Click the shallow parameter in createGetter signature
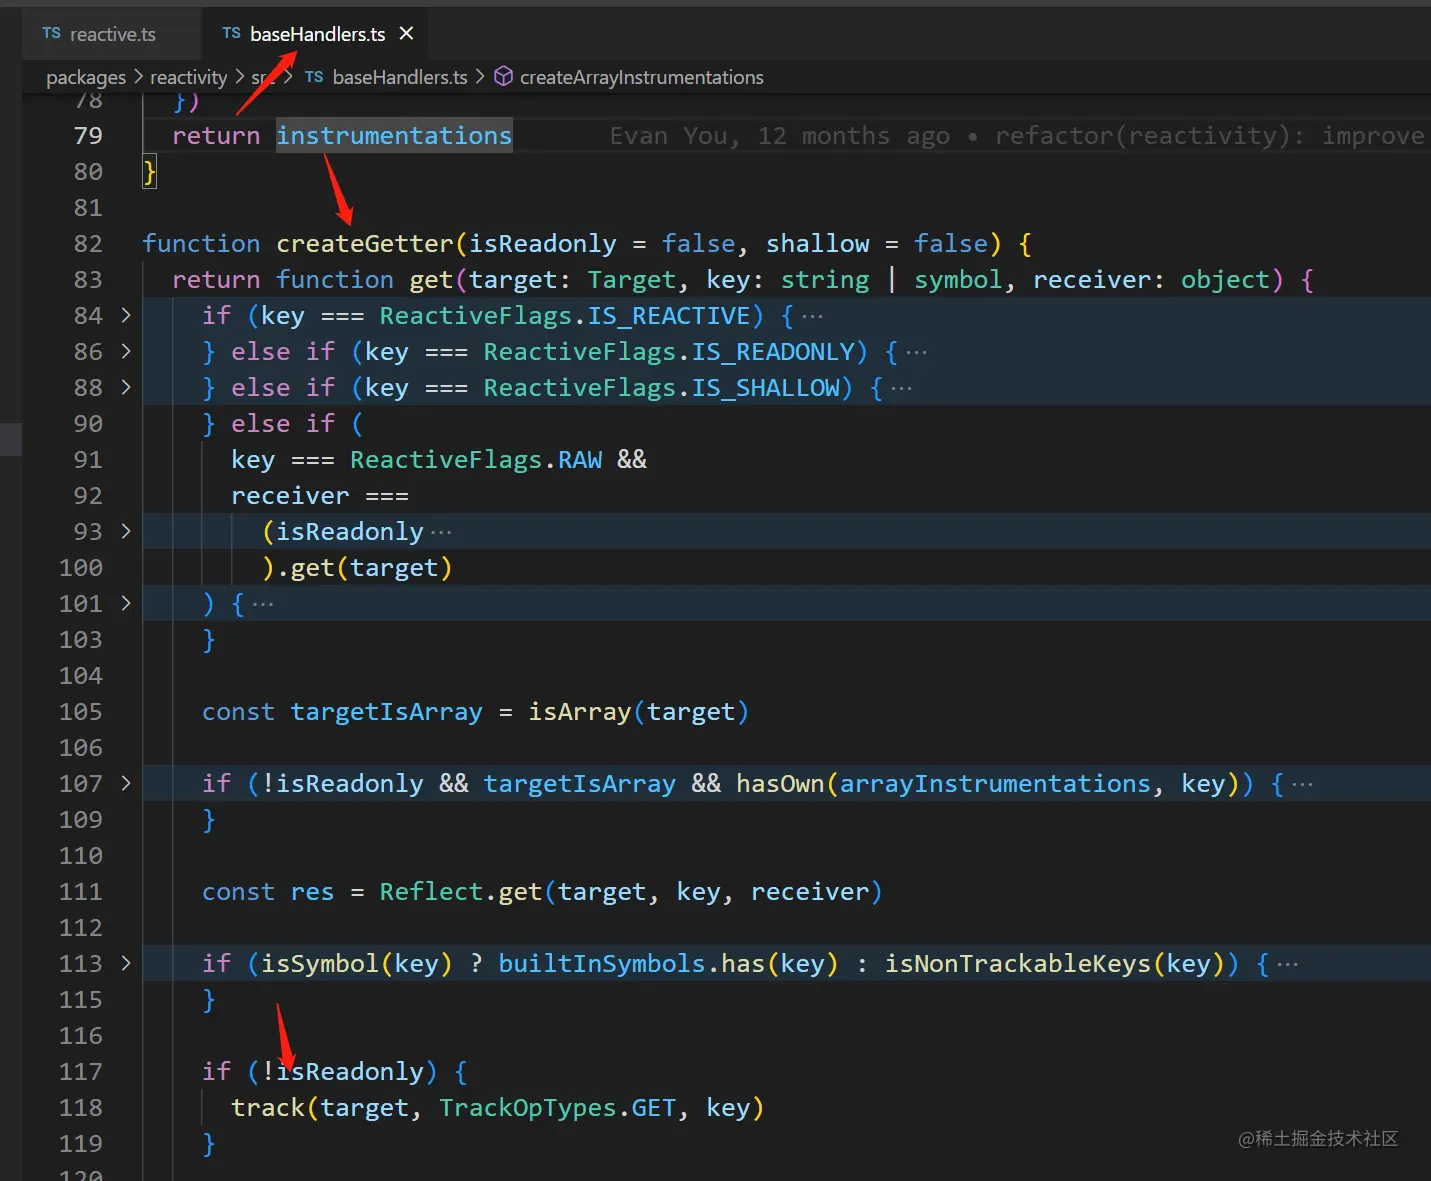The width and height of the screenshot is (1431, 1181). coord(818,243)
